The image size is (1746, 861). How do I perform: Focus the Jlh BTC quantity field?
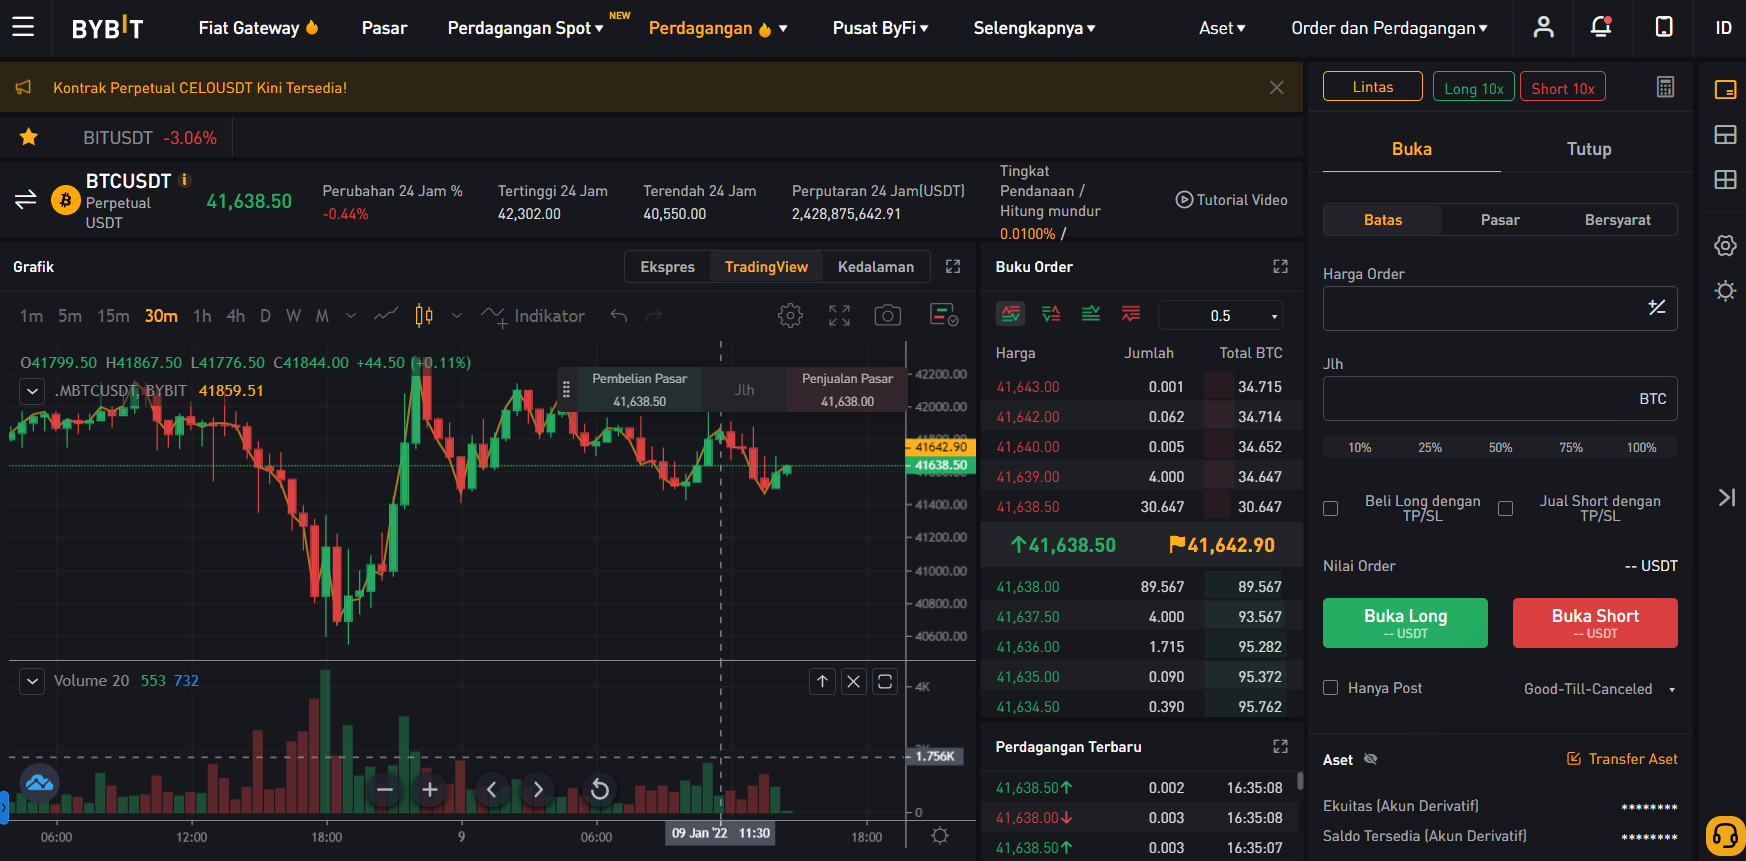tap(1500, 399)
